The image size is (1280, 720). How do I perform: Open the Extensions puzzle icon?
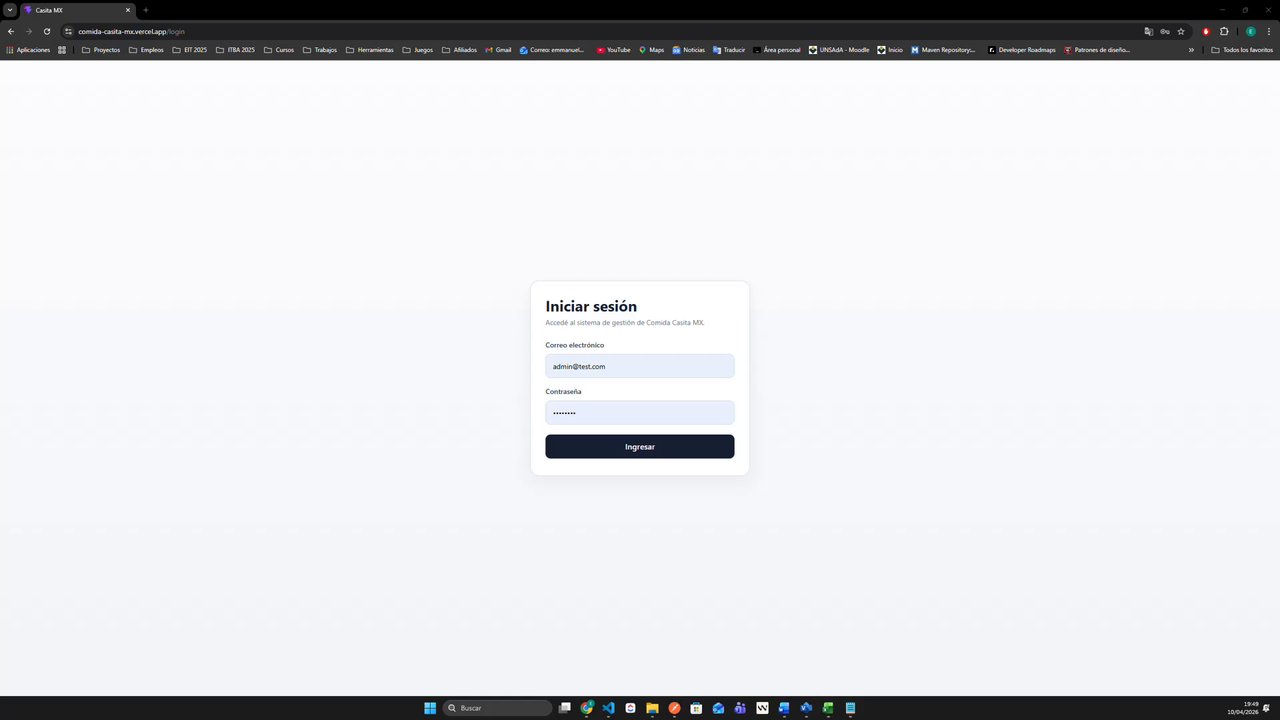(1224, 31)
